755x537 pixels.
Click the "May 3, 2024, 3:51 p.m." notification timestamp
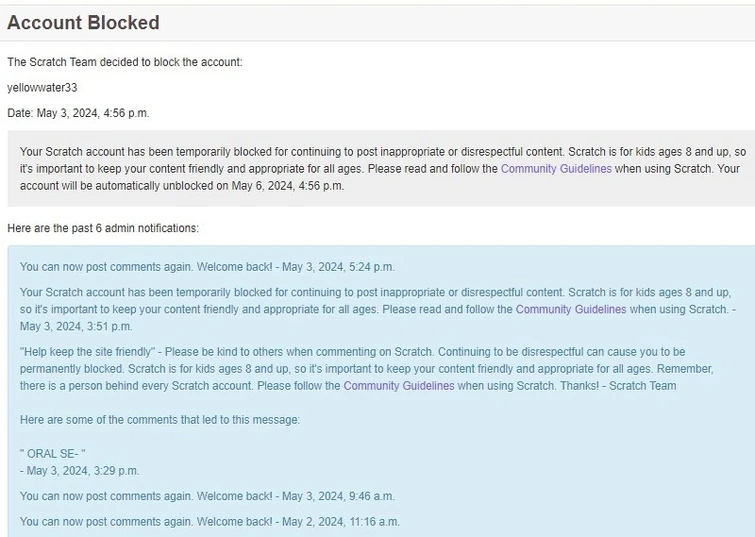[x=76, y=326]
